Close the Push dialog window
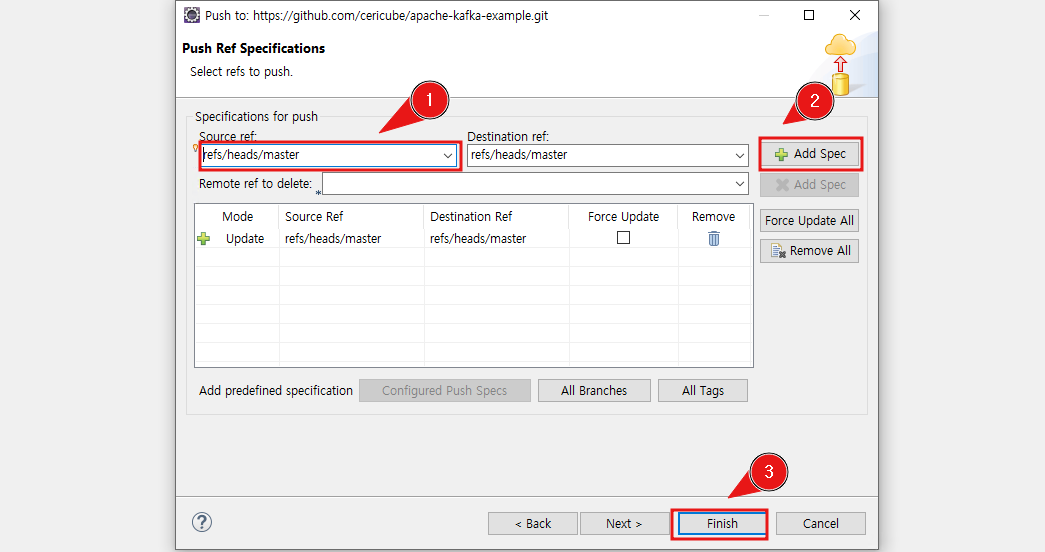This screenshot has width=1045, height=552. click(855, 15)
